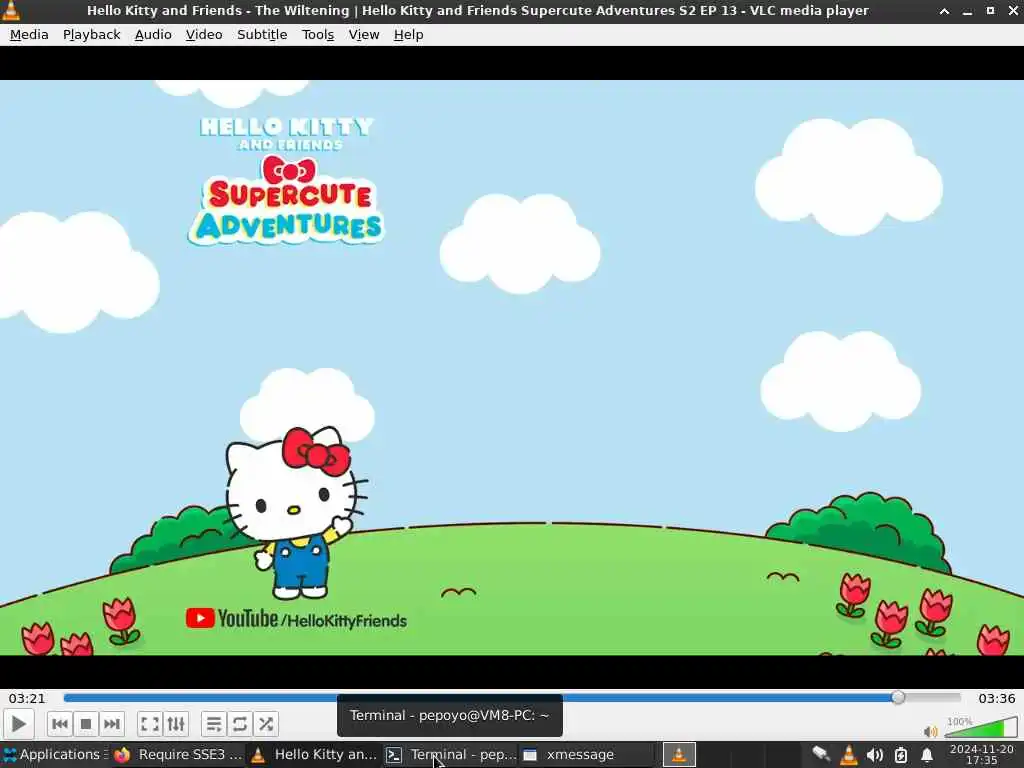This screenshot has width=1024, height=768.
Task: Open the Playback menu
Action: (x=91, y=35)
